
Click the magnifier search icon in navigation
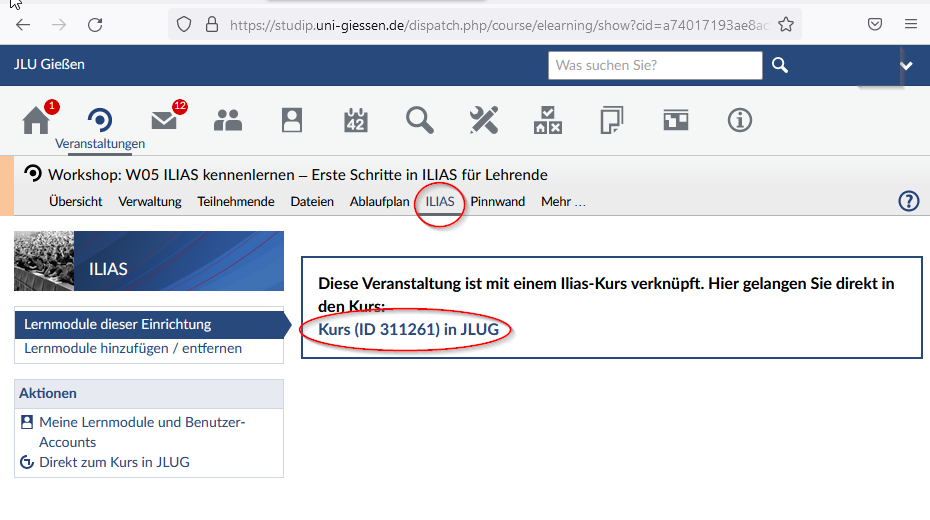point(420,121)
